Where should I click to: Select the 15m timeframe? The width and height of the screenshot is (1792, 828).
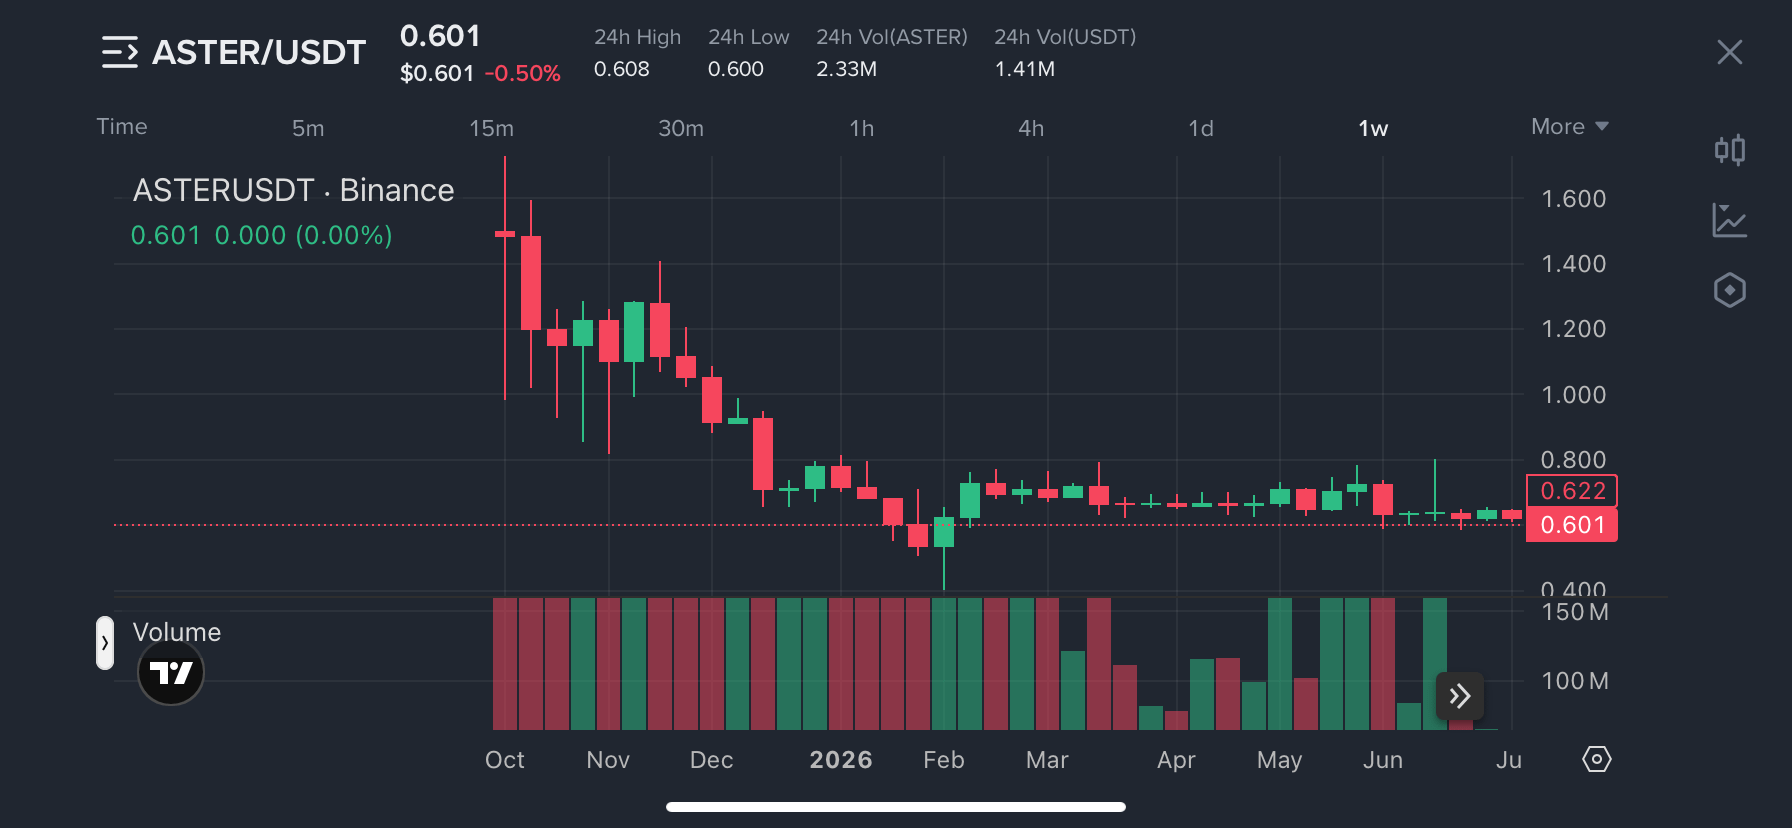pos(491,128)
